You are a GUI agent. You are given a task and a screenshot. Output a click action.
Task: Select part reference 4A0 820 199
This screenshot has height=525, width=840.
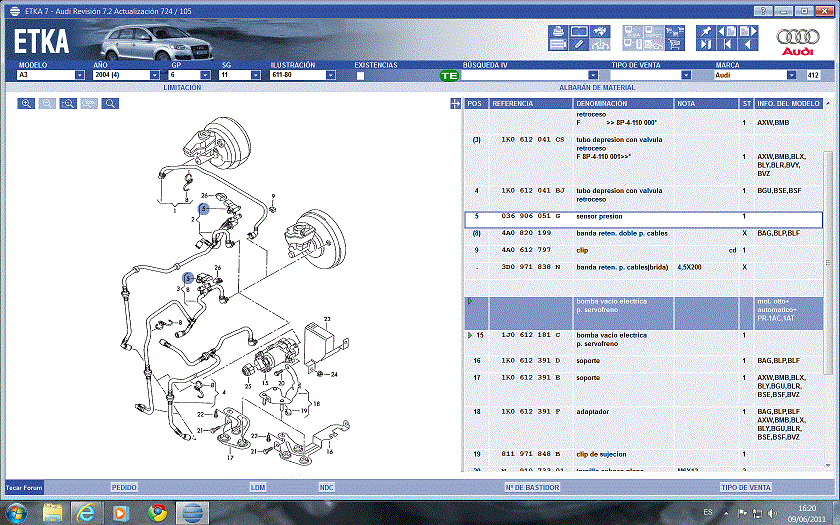point(526,233)
